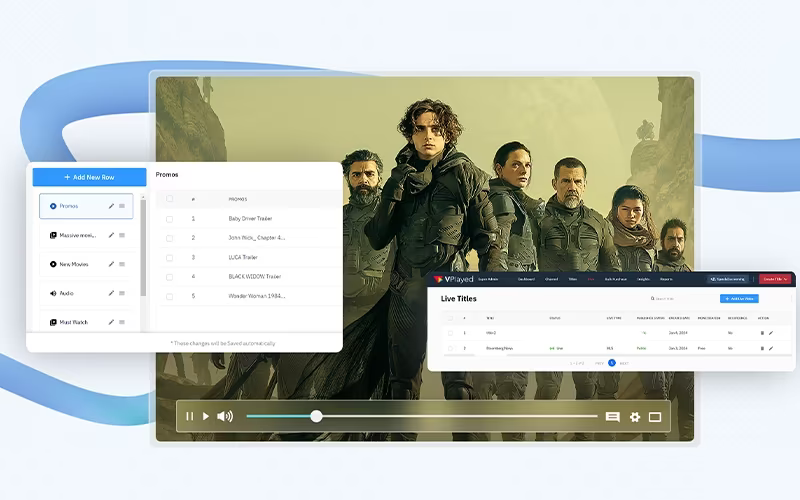Viewport: 800px width, 500px height.
Task: Check the first Live Titles row checkbox
Action: (x=450, y=333)
